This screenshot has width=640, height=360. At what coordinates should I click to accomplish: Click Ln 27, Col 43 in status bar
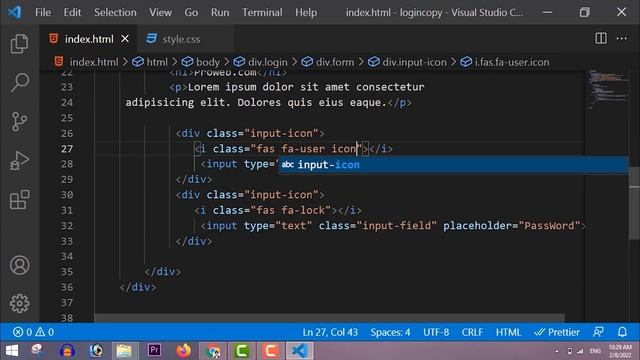(x=330, y=332)
